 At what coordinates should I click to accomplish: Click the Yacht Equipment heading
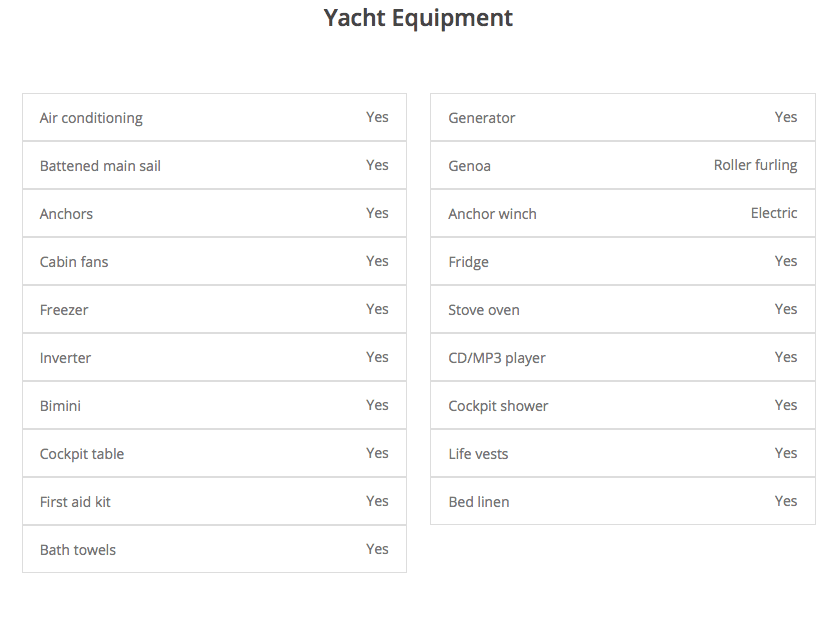click(x=418, y=18)
